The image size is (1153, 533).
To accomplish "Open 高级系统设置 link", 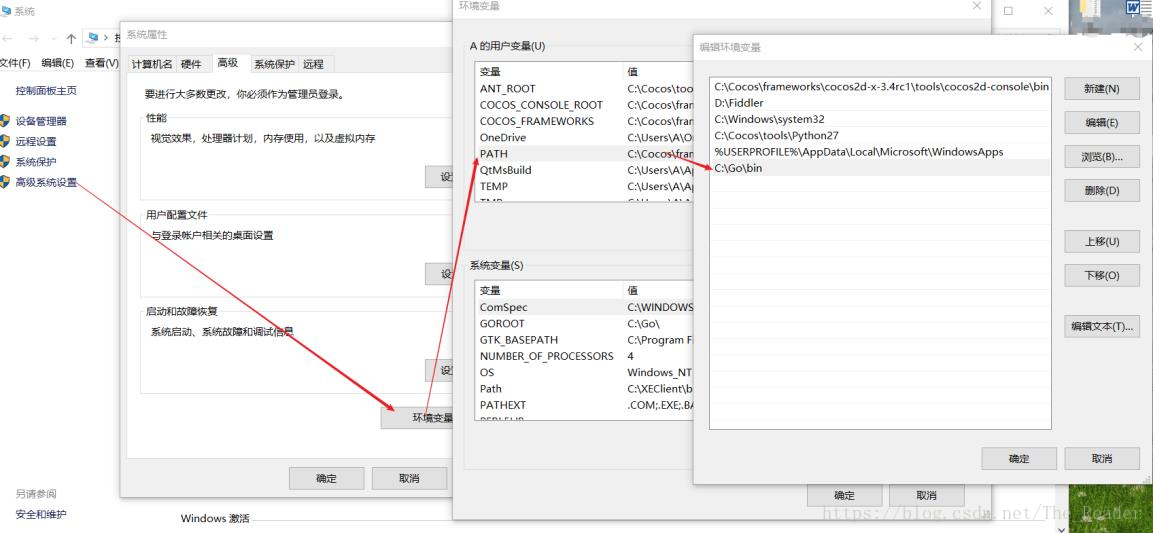I will point(46,182).
